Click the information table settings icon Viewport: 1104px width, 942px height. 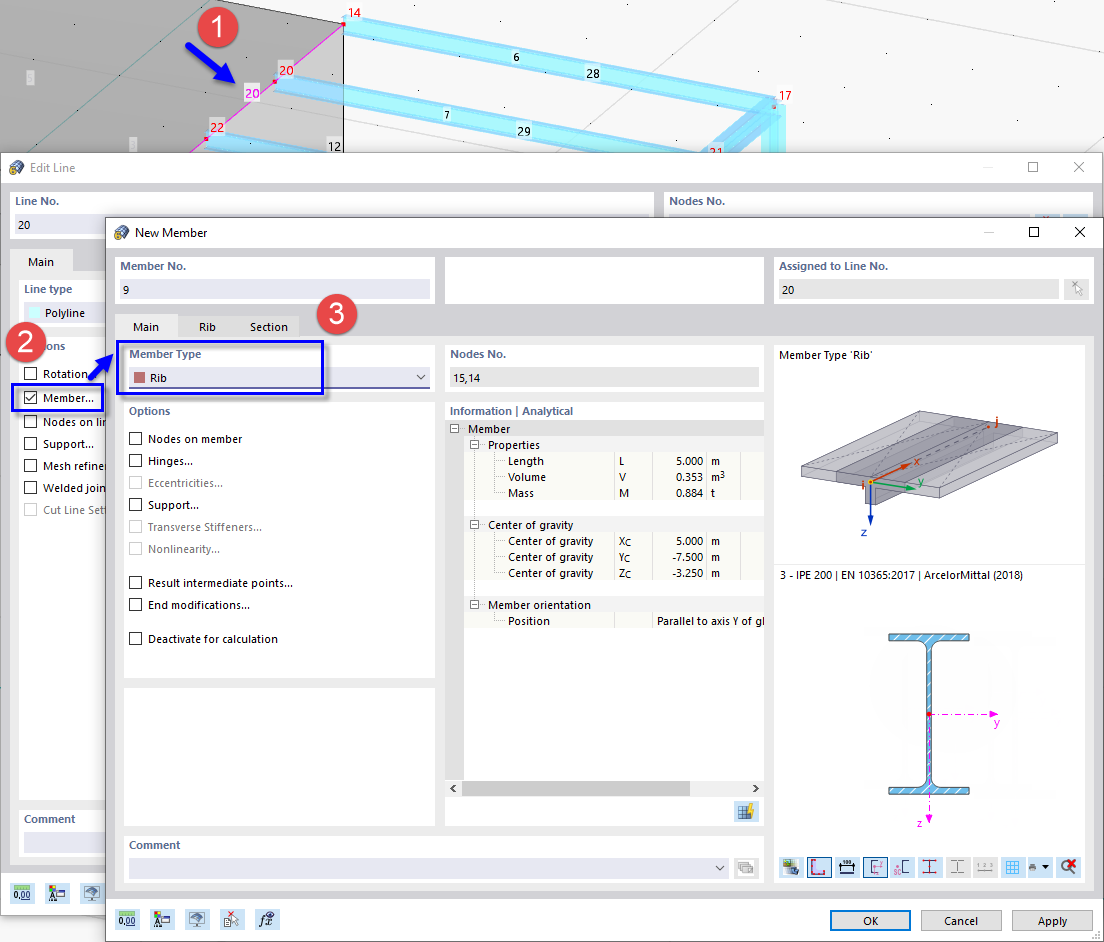coord(746,811)
